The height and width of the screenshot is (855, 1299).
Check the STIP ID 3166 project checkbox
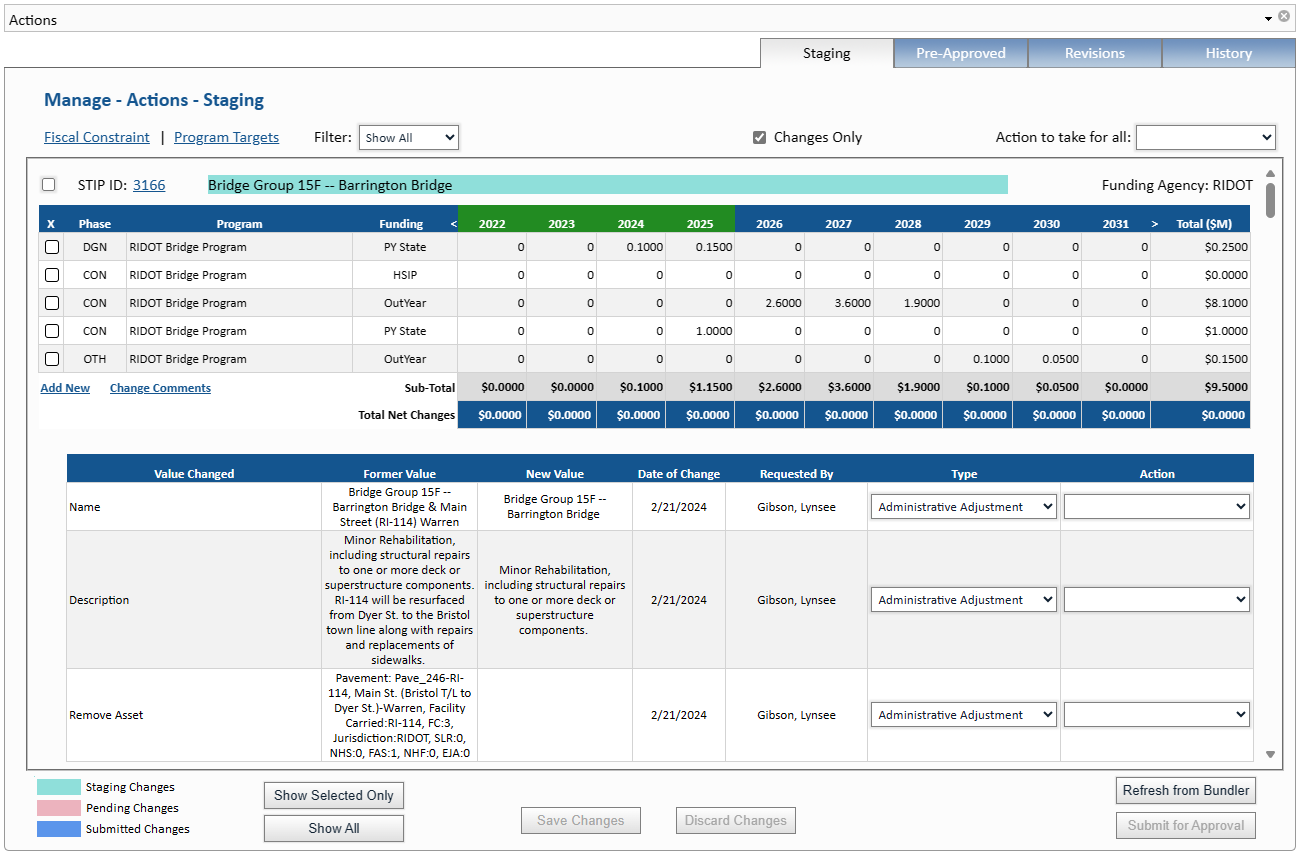(48, 185)
